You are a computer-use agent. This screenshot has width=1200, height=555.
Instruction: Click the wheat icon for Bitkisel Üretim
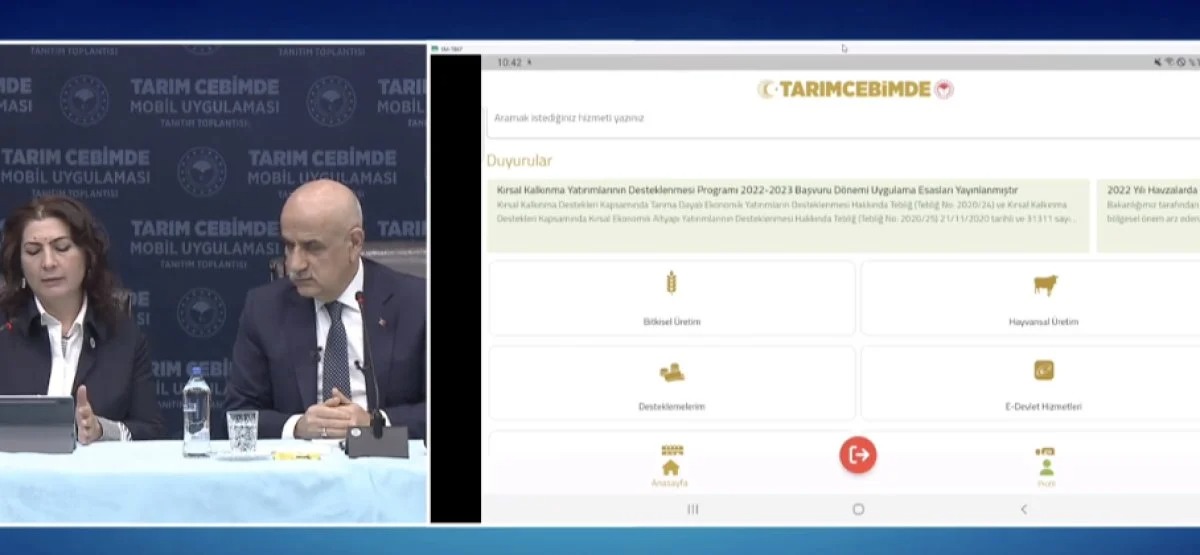point(671,283)
